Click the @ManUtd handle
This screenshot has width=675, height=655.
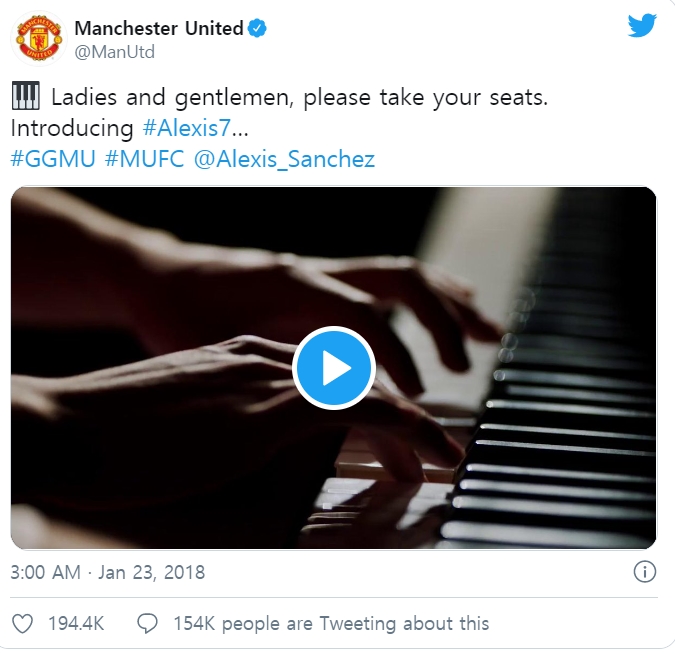[115, 52]
